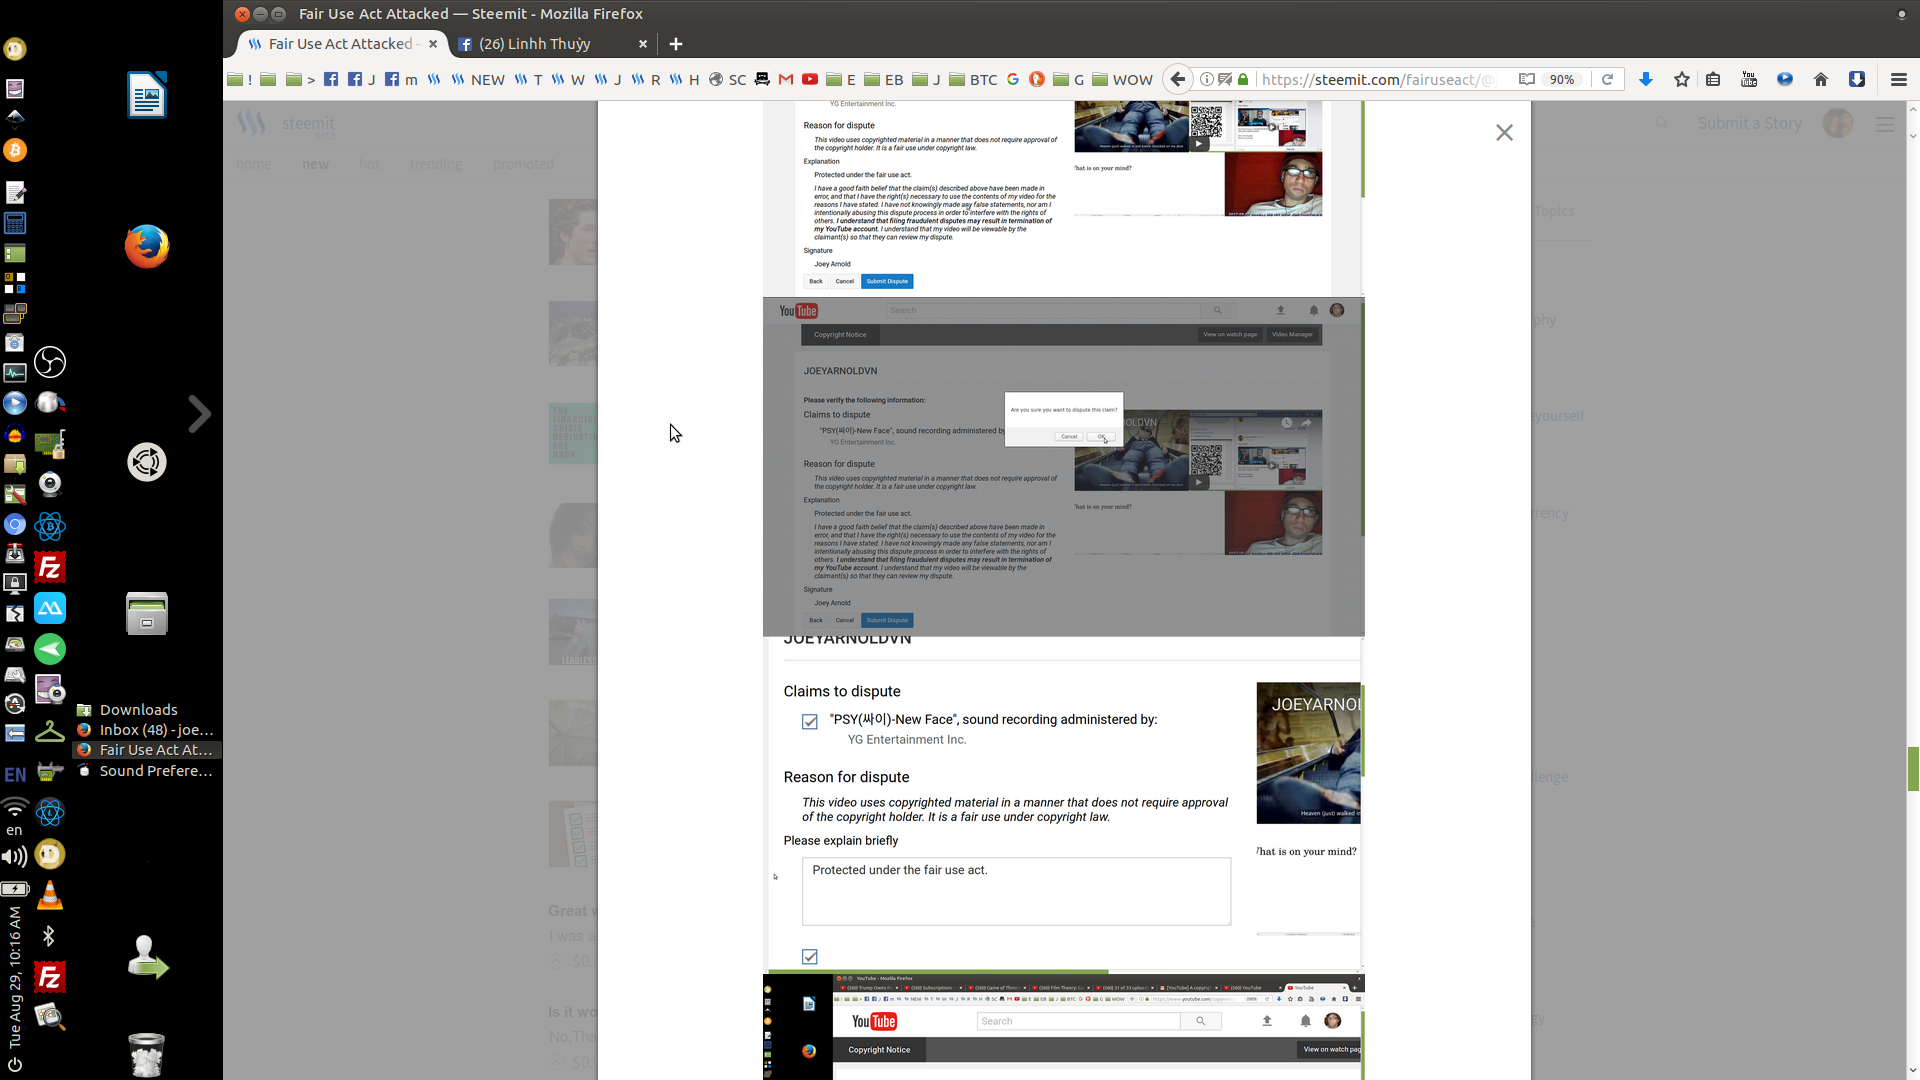Open a new browser tab

tap(676, 44)
